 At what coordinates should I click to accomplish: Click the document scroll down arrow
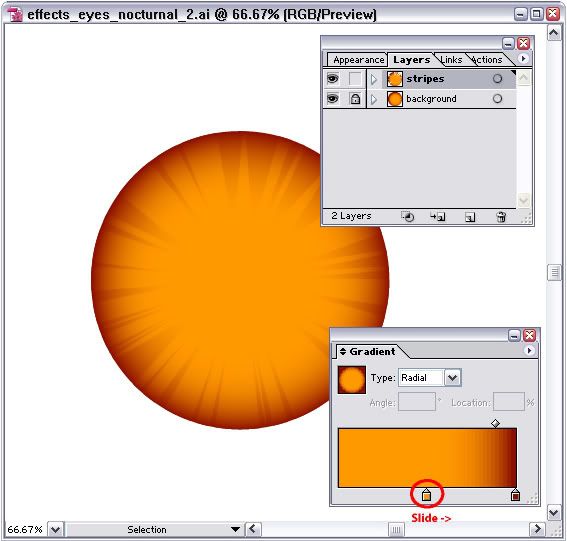[x=554, y=512]
